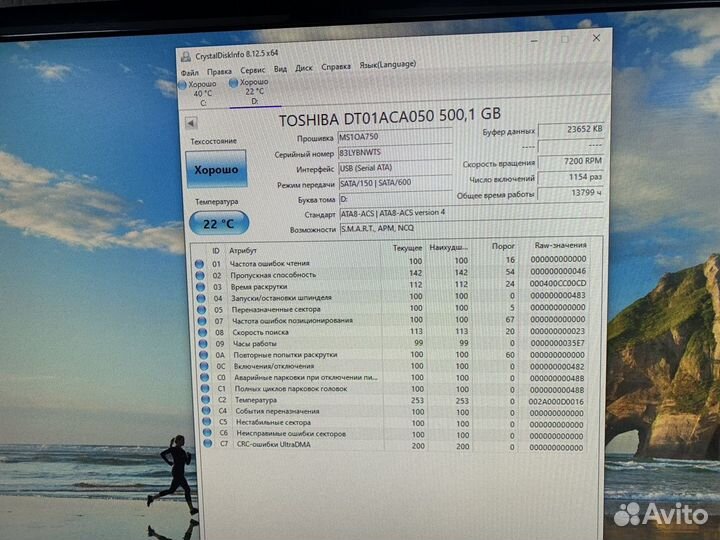Click the Текущее column header
The height and width of the screenshot is (540, 720).
pos(407,248)
